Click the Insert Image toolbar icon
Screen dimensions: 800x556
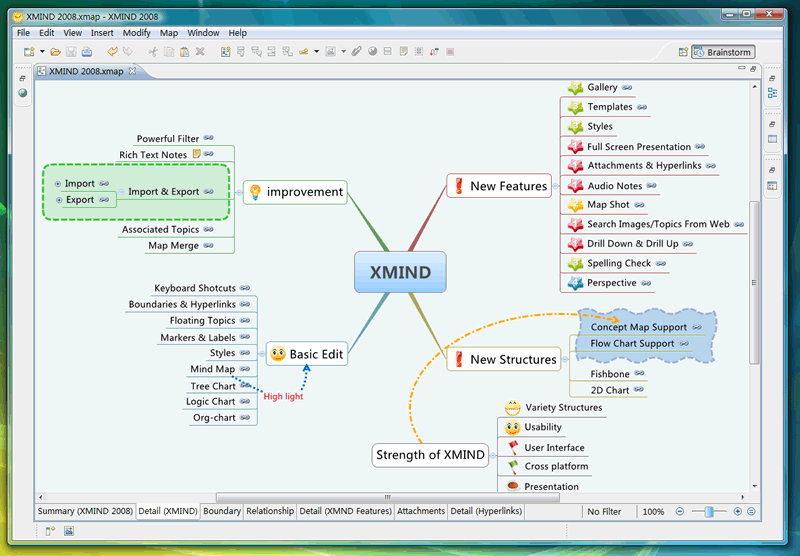click(x=331, y=52)
